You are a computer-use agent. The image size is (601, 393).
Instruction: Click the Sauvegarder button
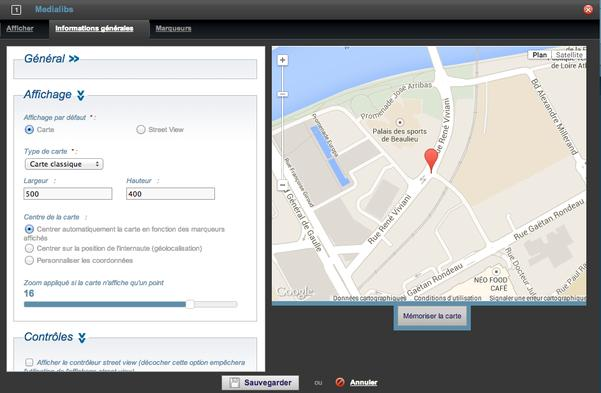[261, 383]
